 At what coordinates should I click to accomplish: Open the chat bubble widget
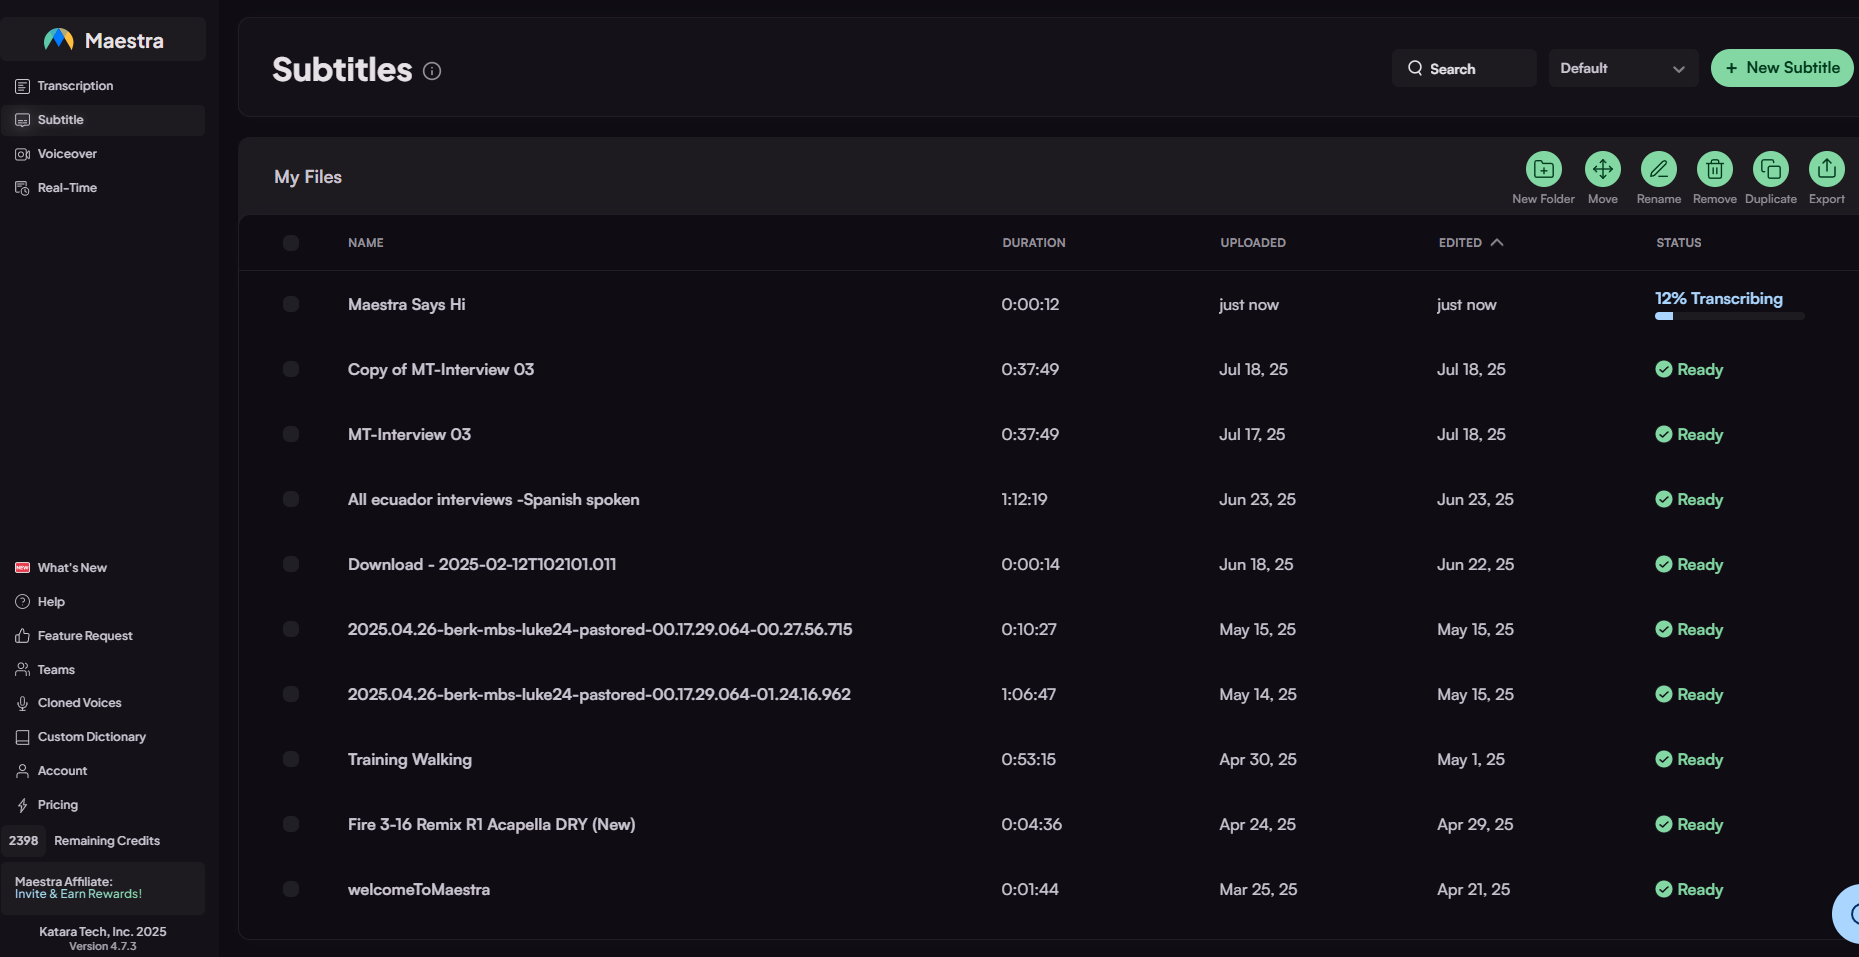(1848, 912)
